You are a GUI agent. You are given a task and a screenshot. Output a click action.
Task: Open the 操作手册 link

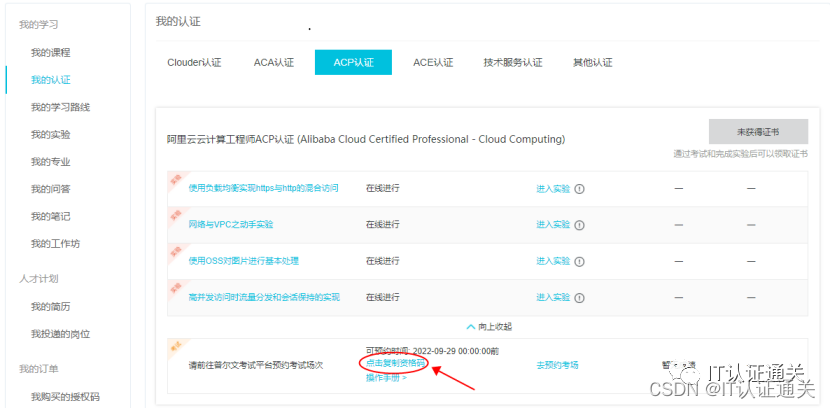pos(386,378)
